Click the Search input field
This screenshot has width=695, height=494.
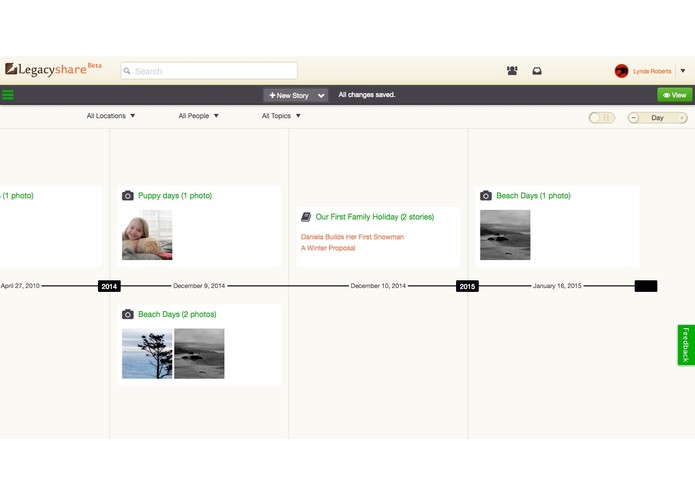pyautogui.click(x=209, y=71)
